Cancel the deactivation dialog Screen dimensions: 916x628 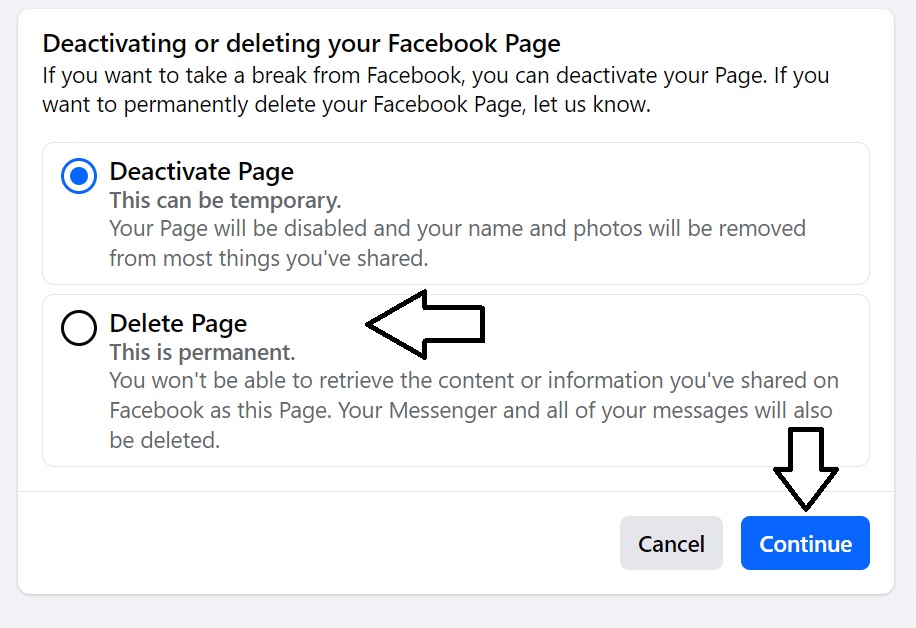[671, 543]
